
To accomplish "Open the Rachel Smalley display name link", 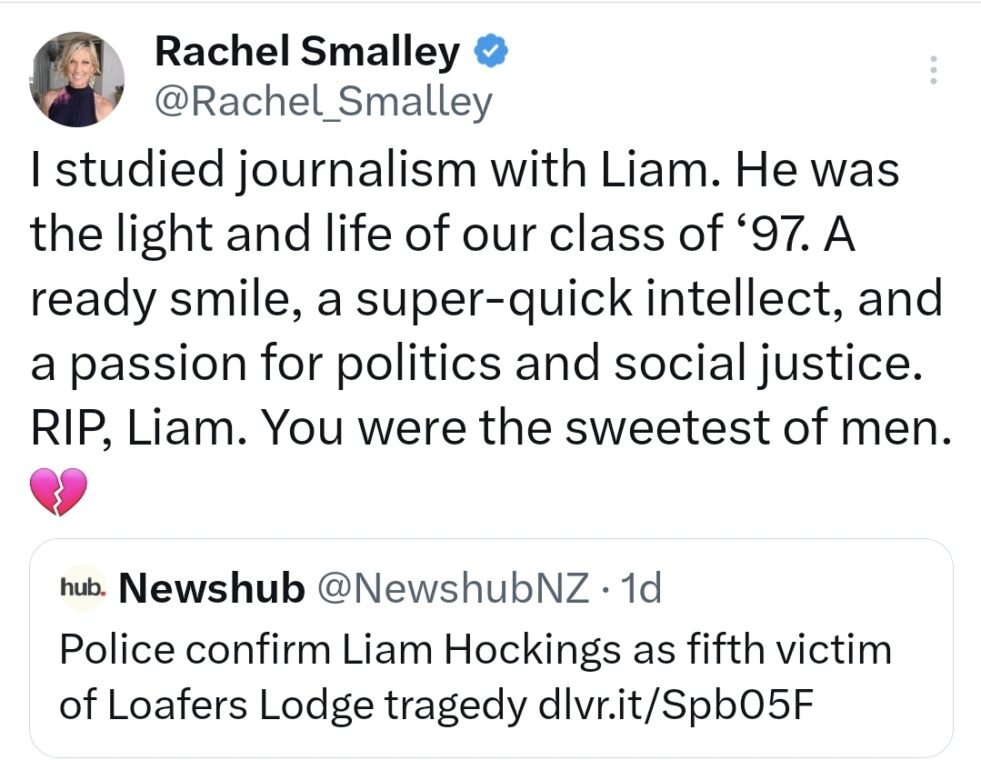I will (307, 52).
